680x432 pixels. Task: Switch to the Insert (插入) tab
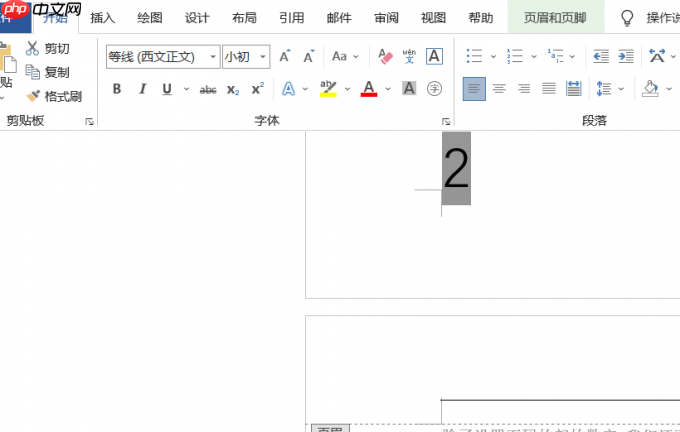103,18
